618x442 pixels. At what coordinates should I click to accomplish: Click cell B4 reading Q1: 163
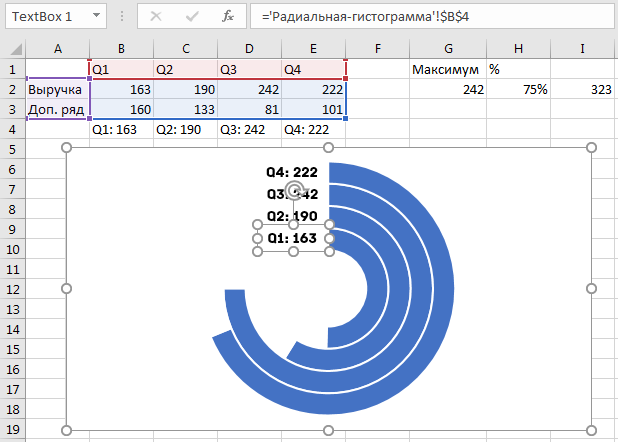pos(121,129)
